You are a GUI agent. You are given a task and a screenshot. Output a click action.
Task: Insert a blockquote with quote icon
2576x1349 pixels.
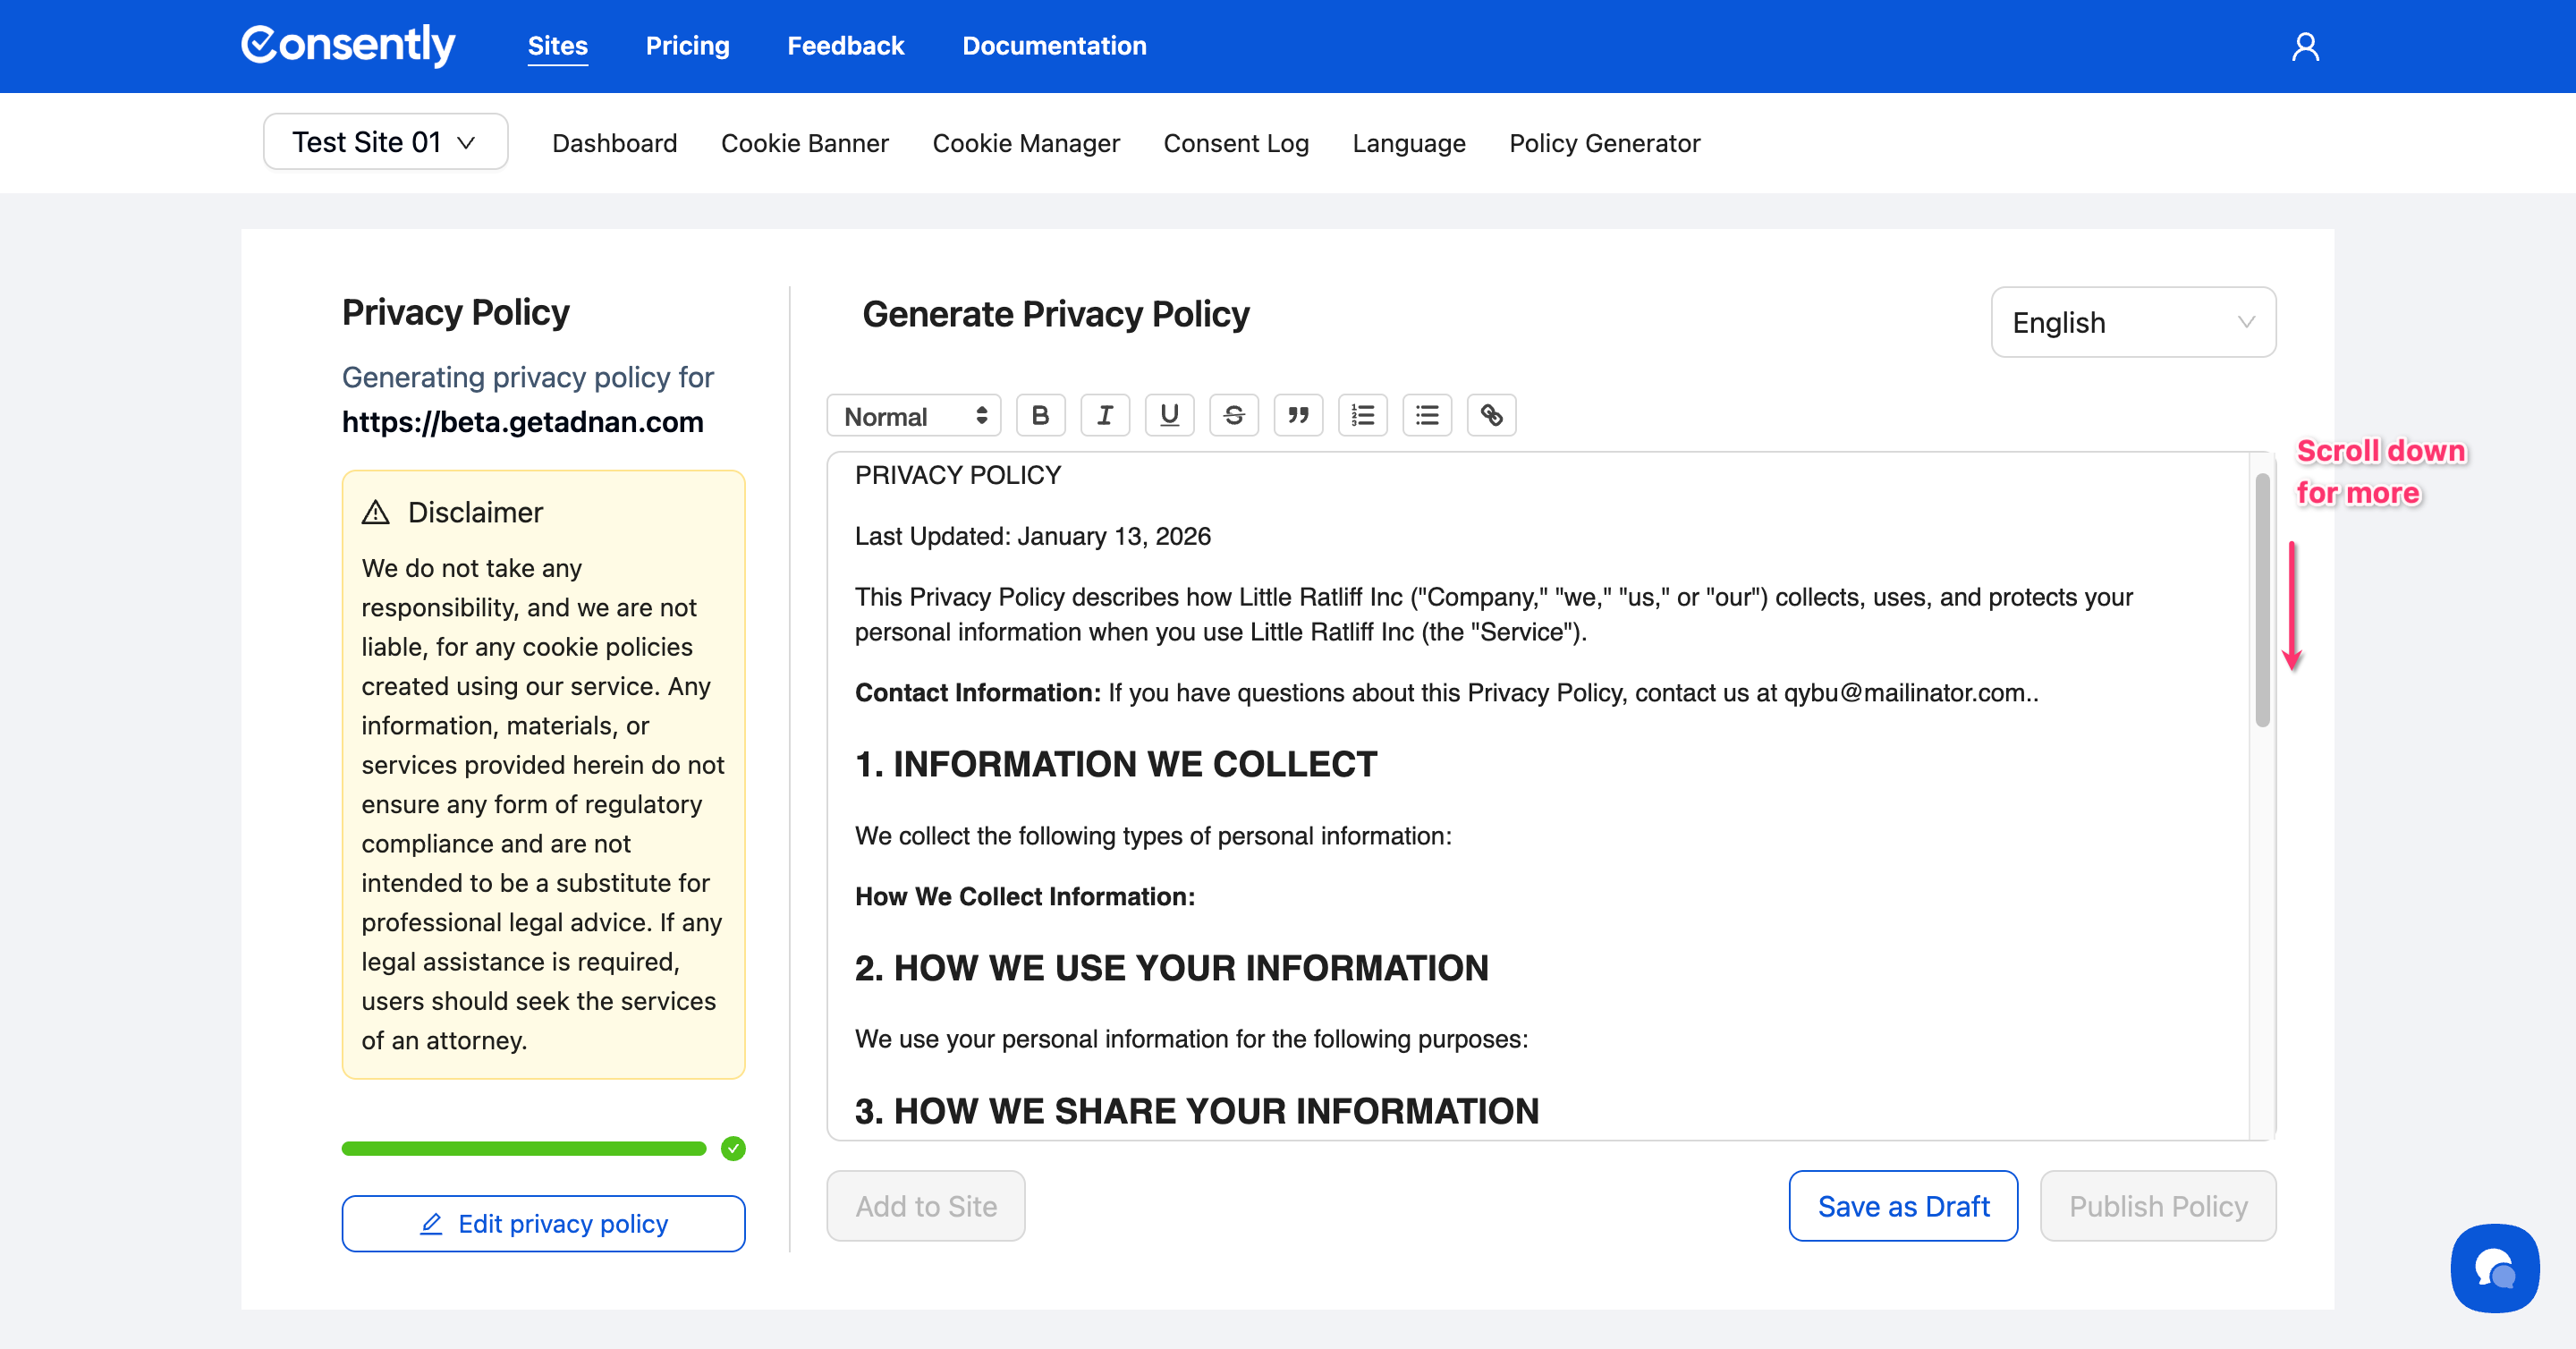pos(1298,415)
